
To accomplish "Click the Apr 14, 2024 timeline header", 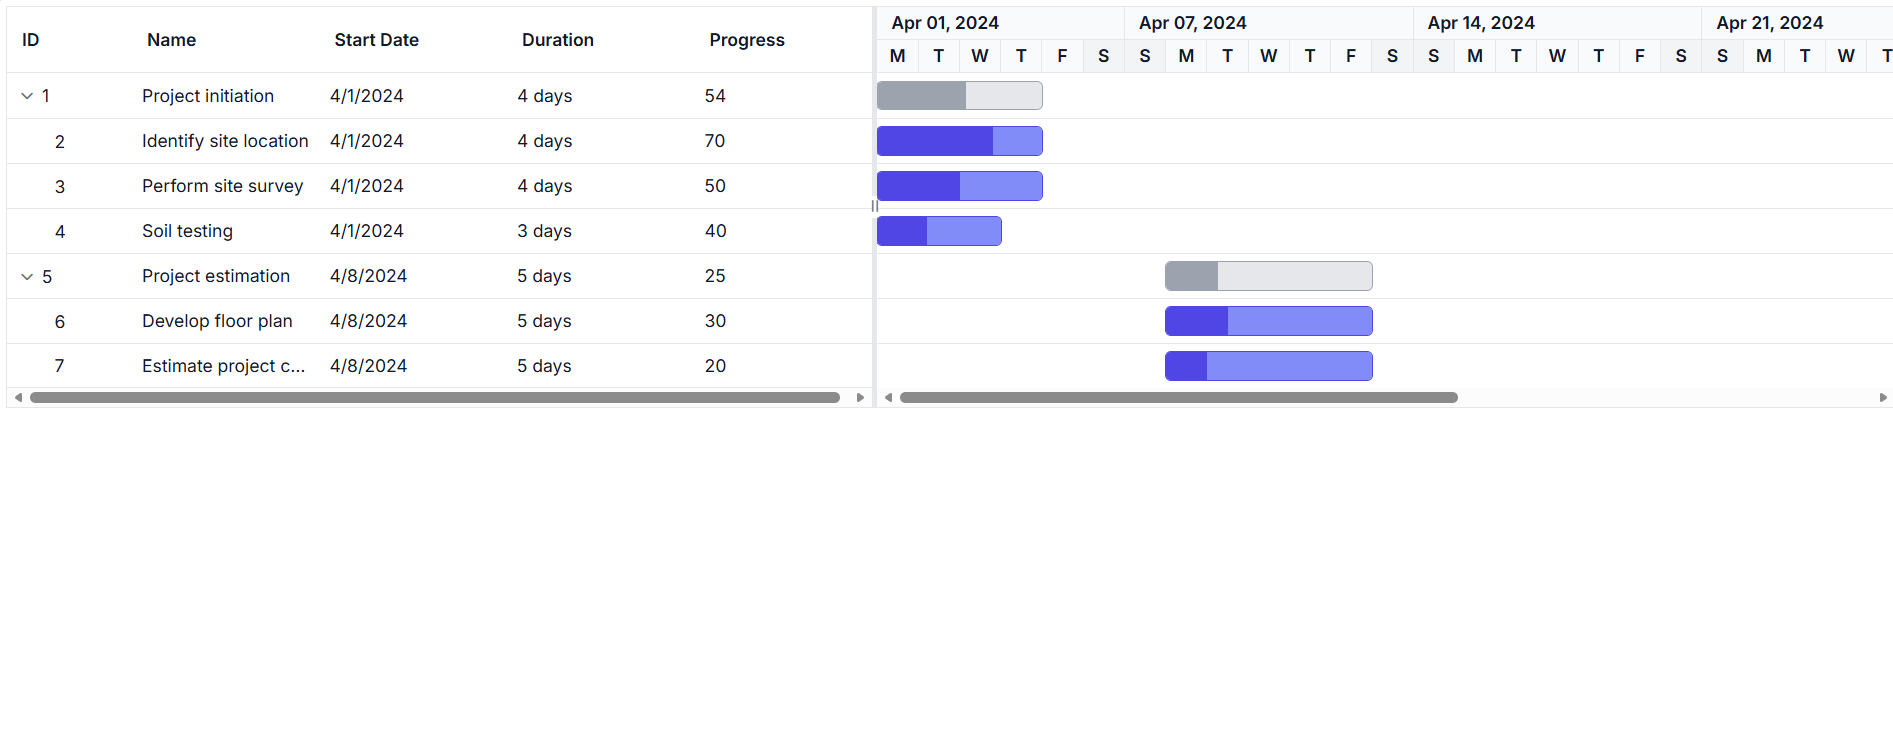I will 1481,23.
